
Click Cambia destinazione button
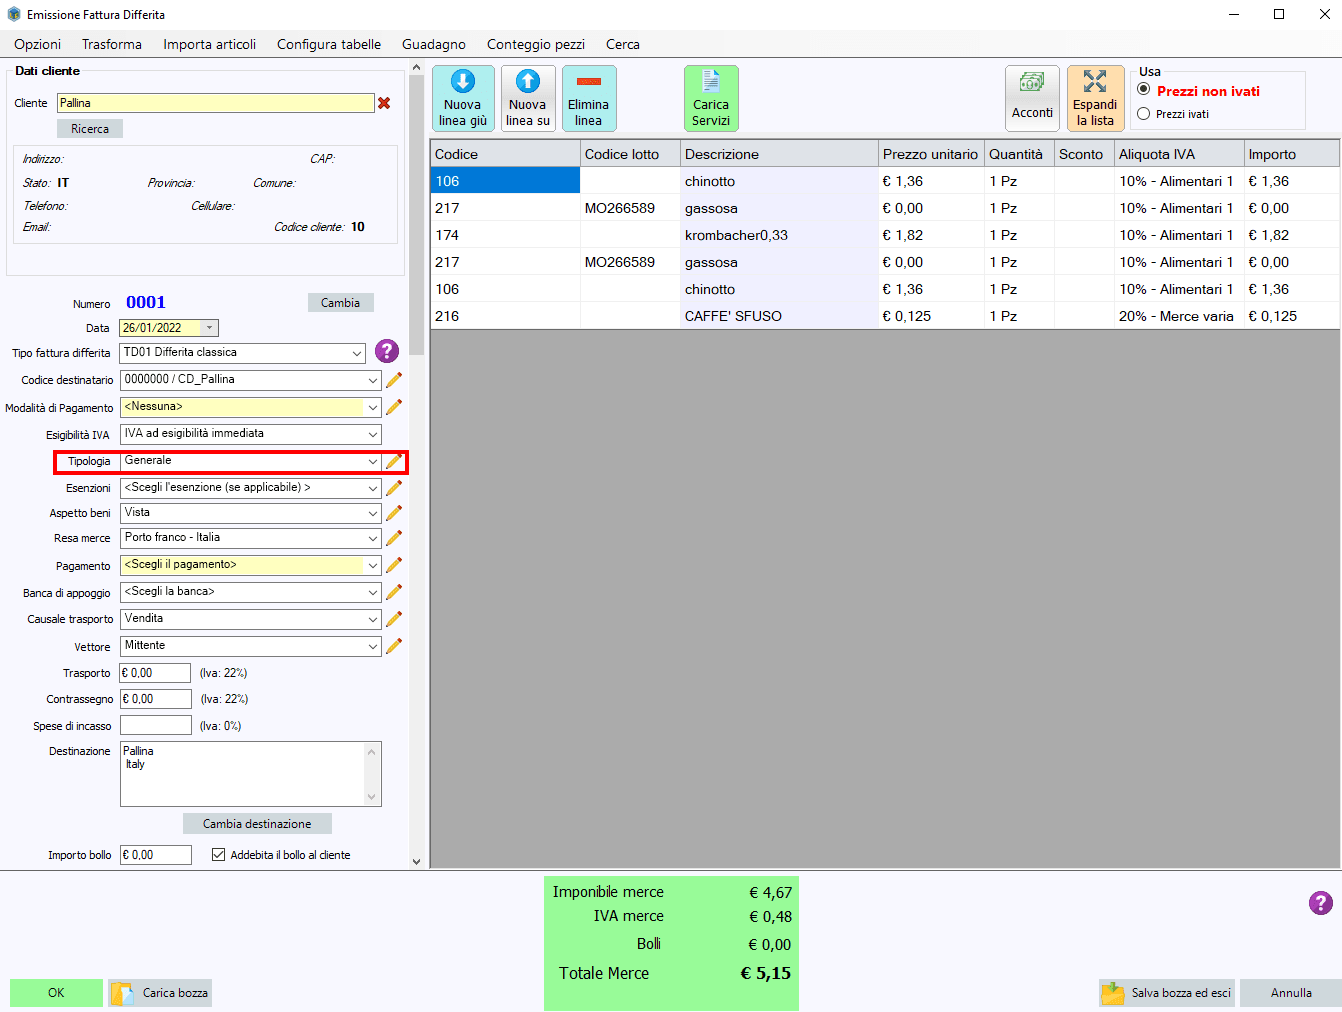point(257,824)
